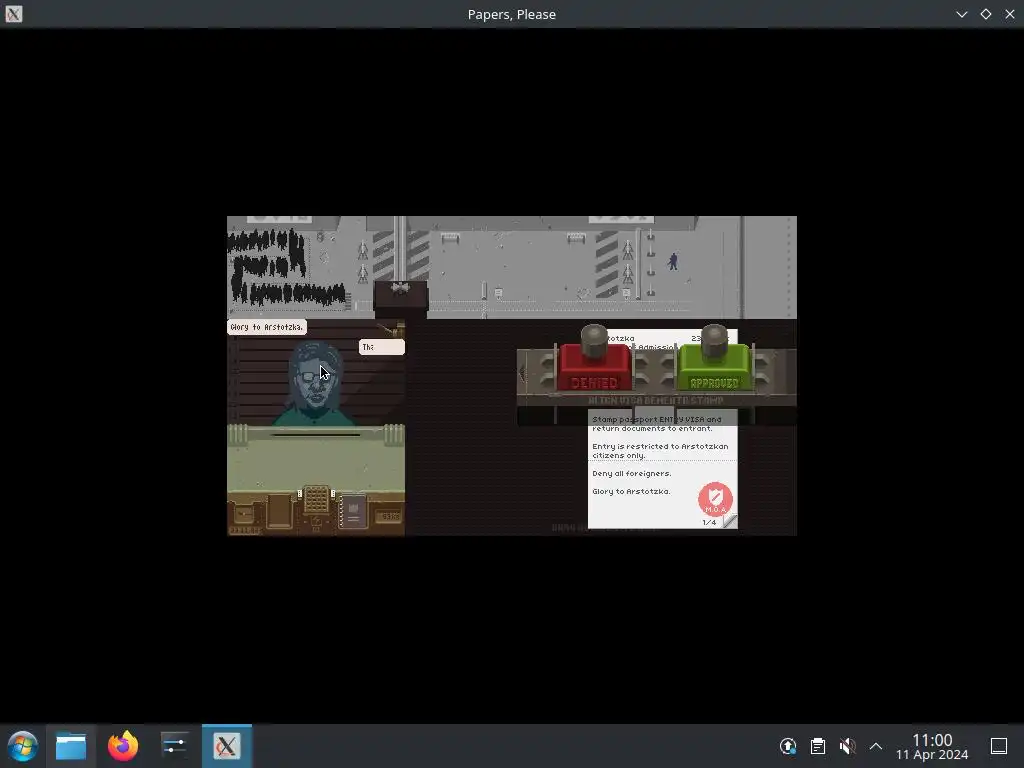Select the Papers, Please taskbar entry
Screen dimensions: 1024x768
click(227, 746)
